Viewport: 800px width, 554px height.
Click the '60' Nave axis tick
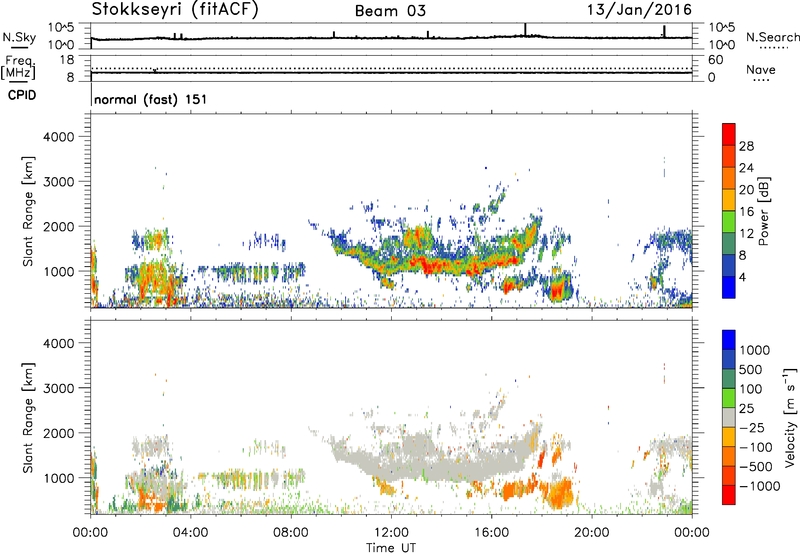pos(715,60)
